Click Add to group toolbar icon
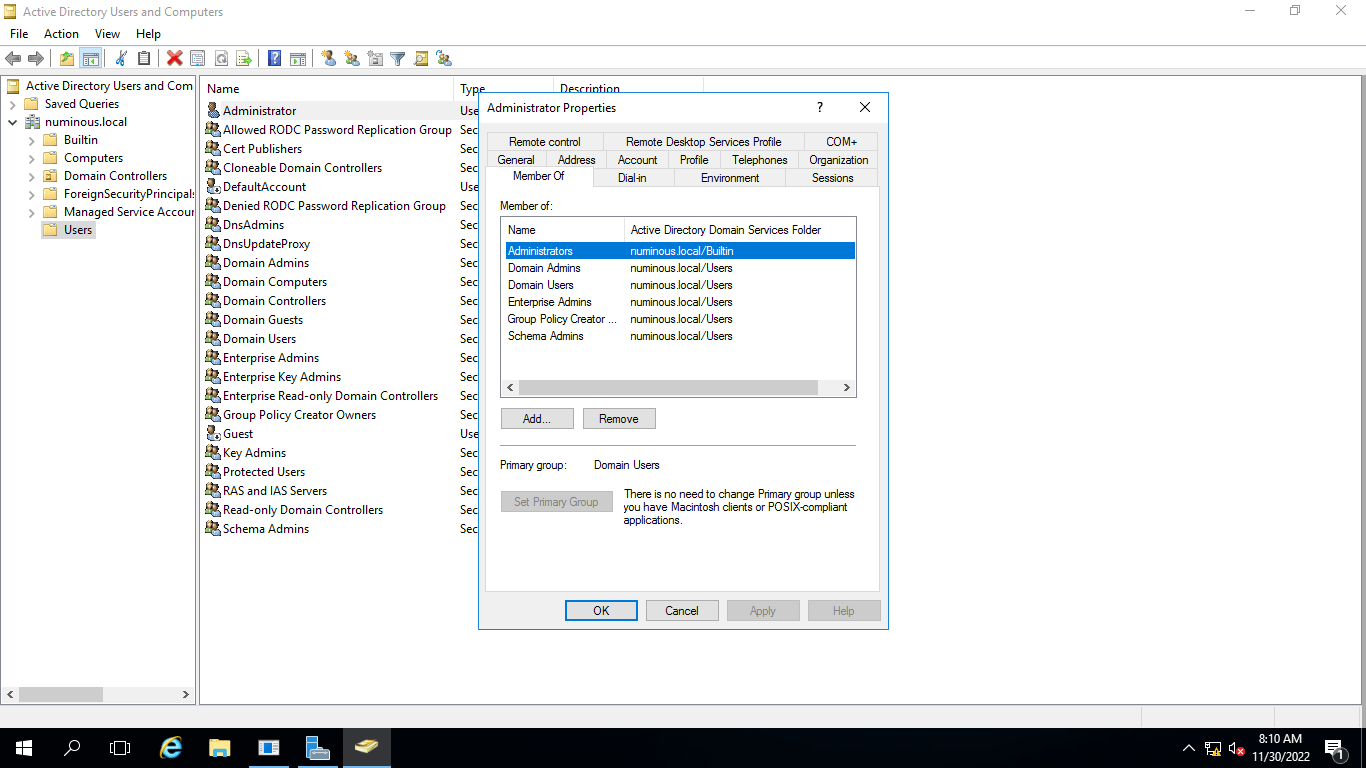The image size is (1366, 768). [444, 59]
